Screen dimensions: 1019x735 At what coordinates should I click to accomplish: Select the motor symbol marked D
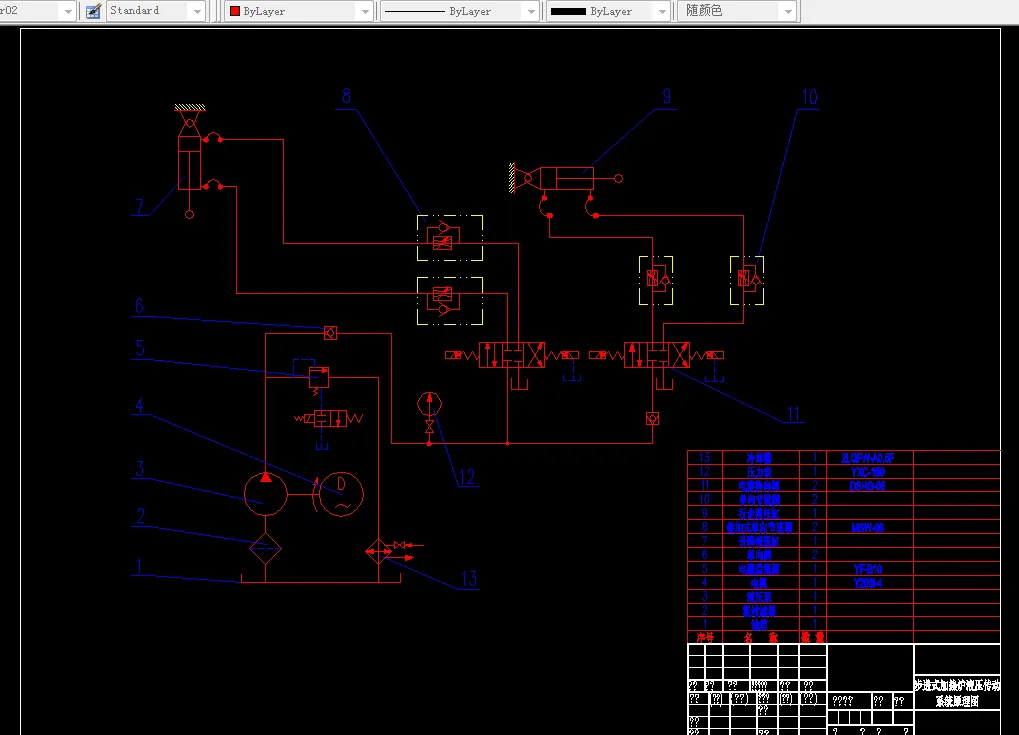341,495
